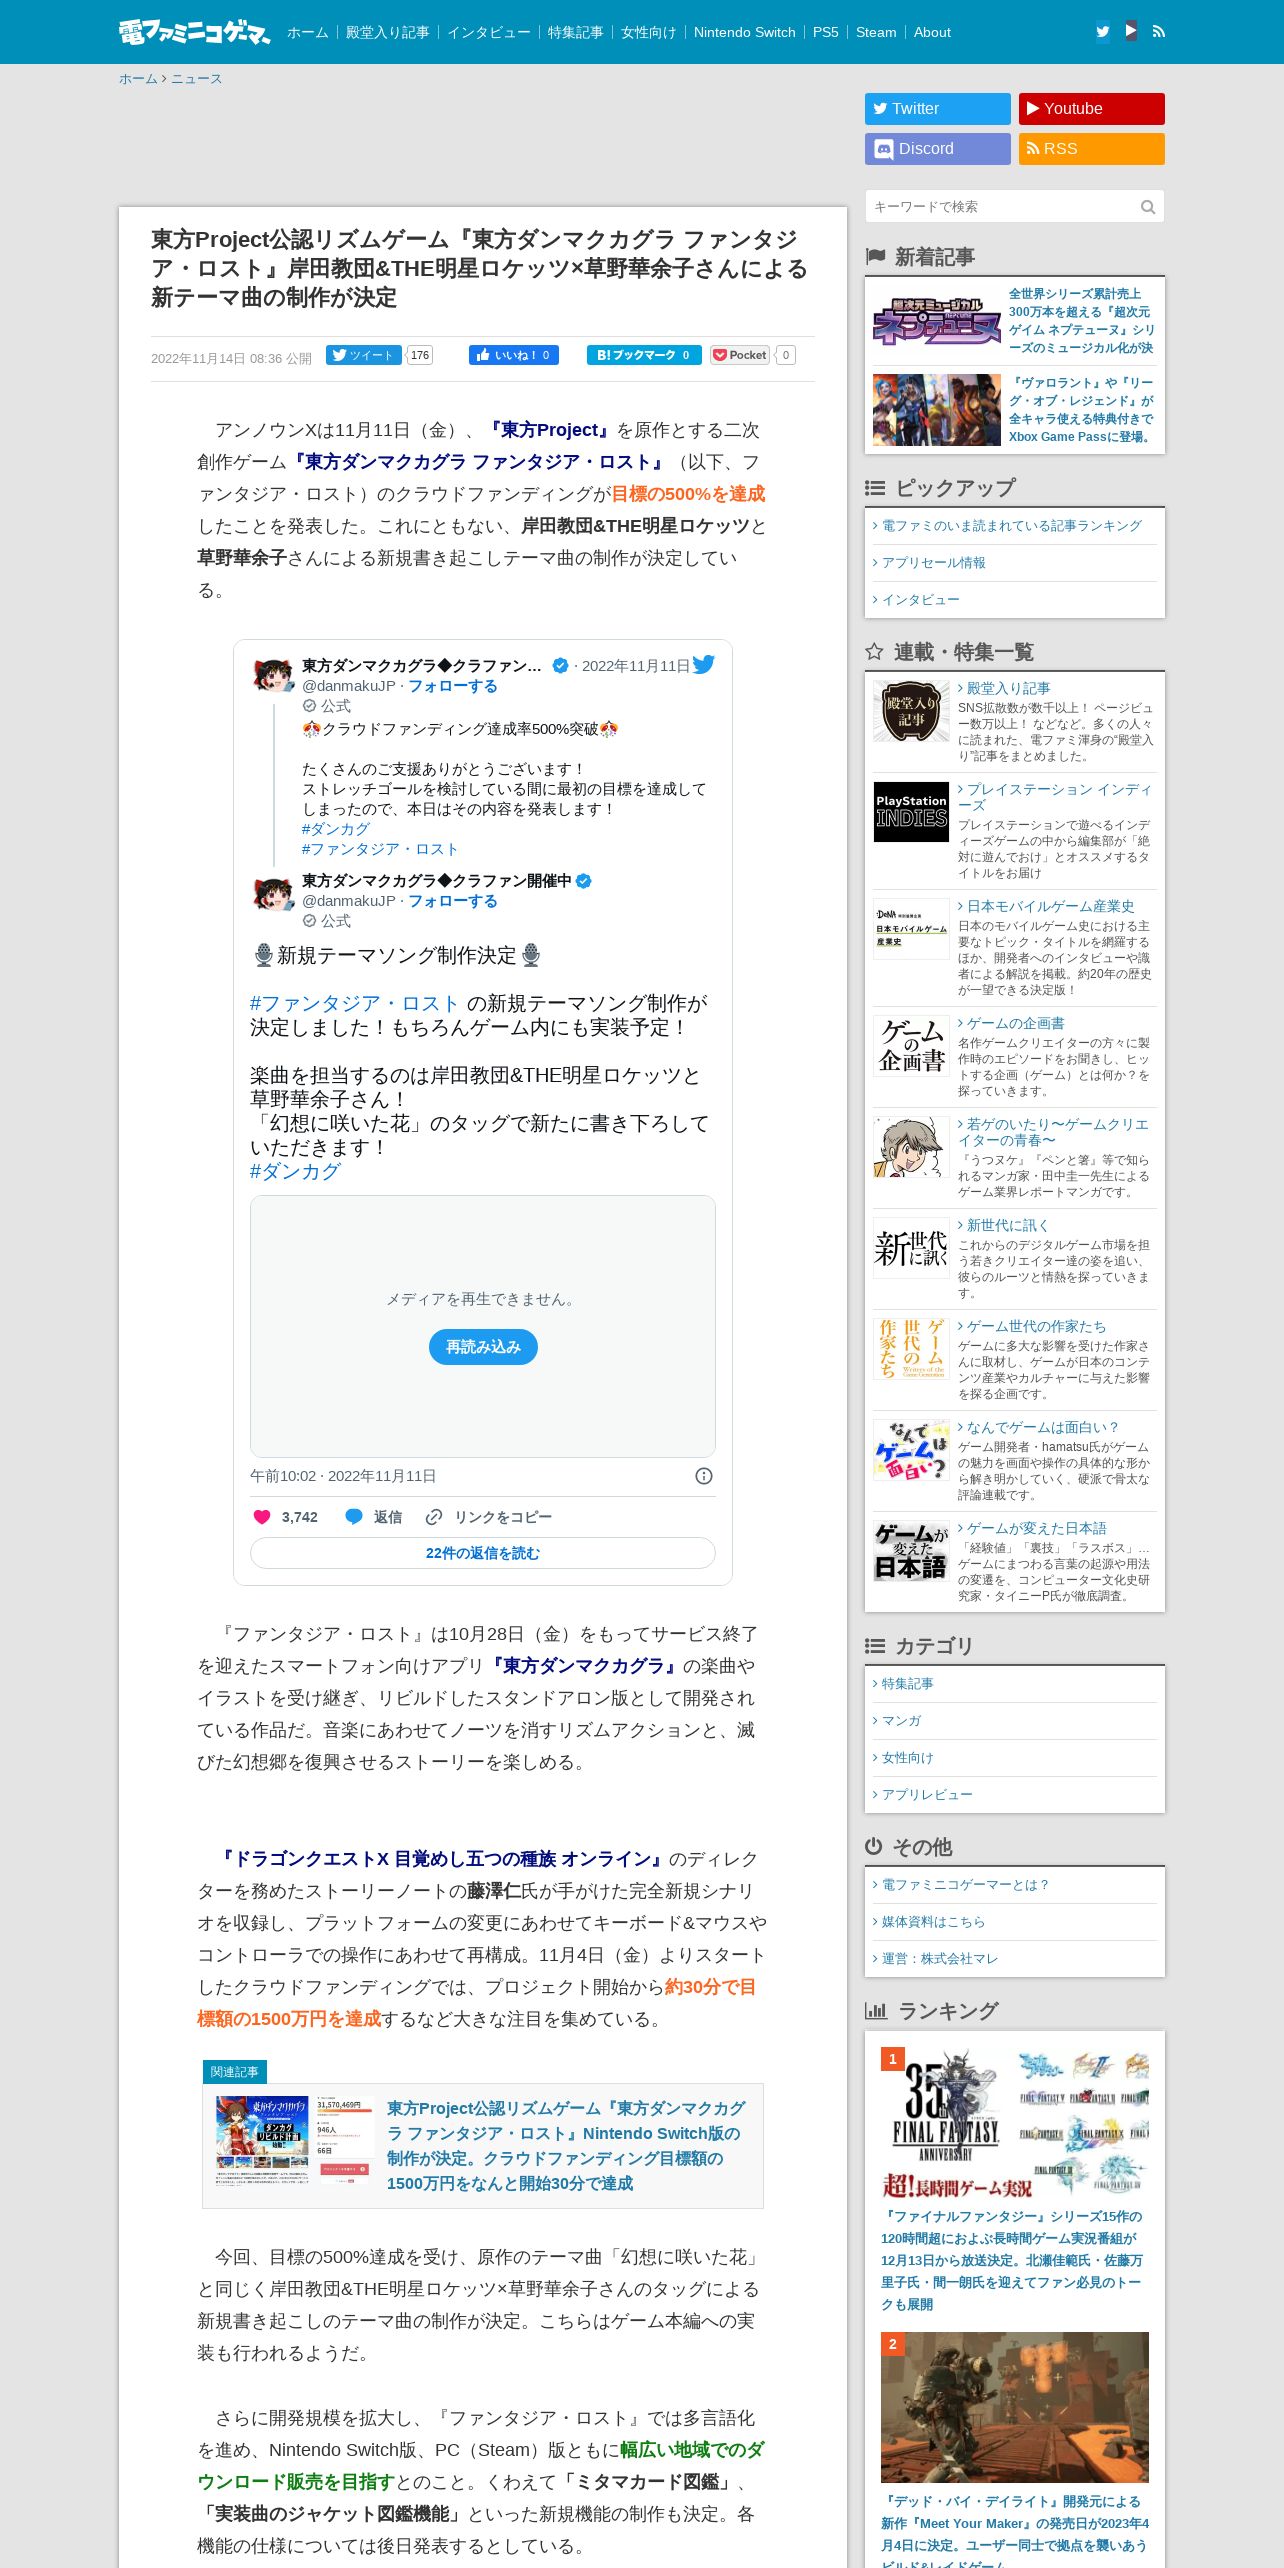
Task: Click the Twitter icon in the header
Action: [1102, 32]
